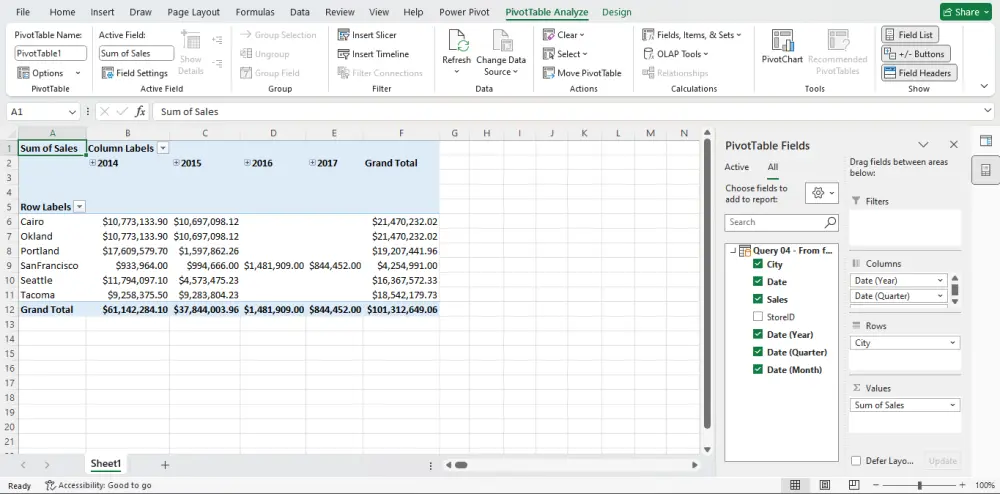Screen dimensions: 1000x494
Task: Expand the 2014 column group
Action: coord(92,163)
